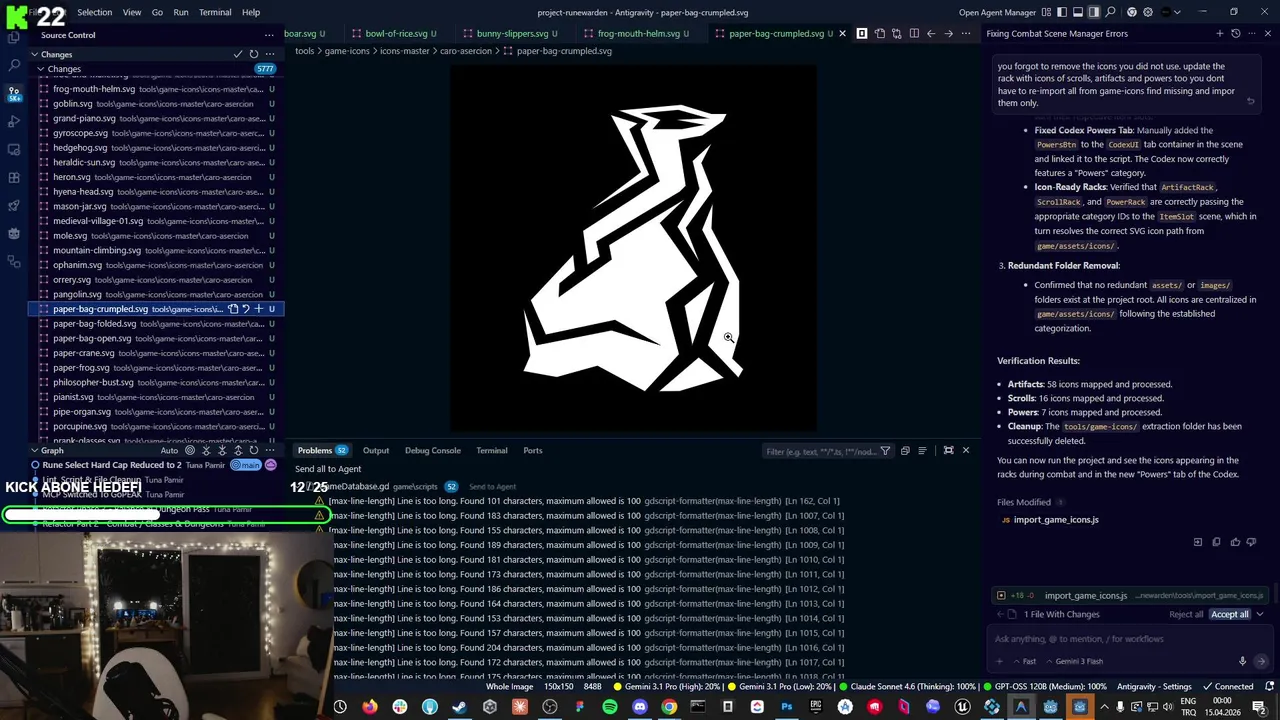Navigate forward with editor arrow
This screenshot has width=1280, height=720.
point(948,33)
